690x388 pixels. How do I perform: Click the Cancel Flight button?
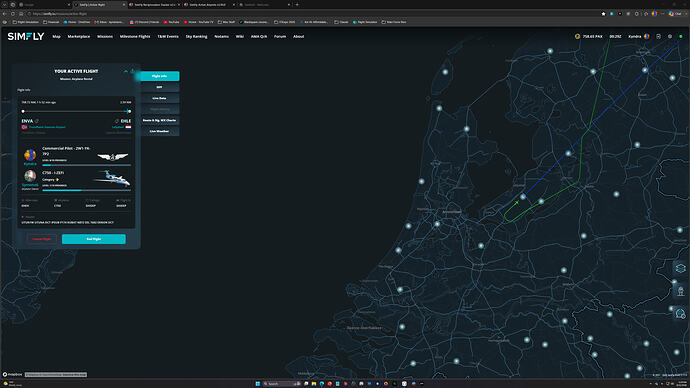pos(42,239)
